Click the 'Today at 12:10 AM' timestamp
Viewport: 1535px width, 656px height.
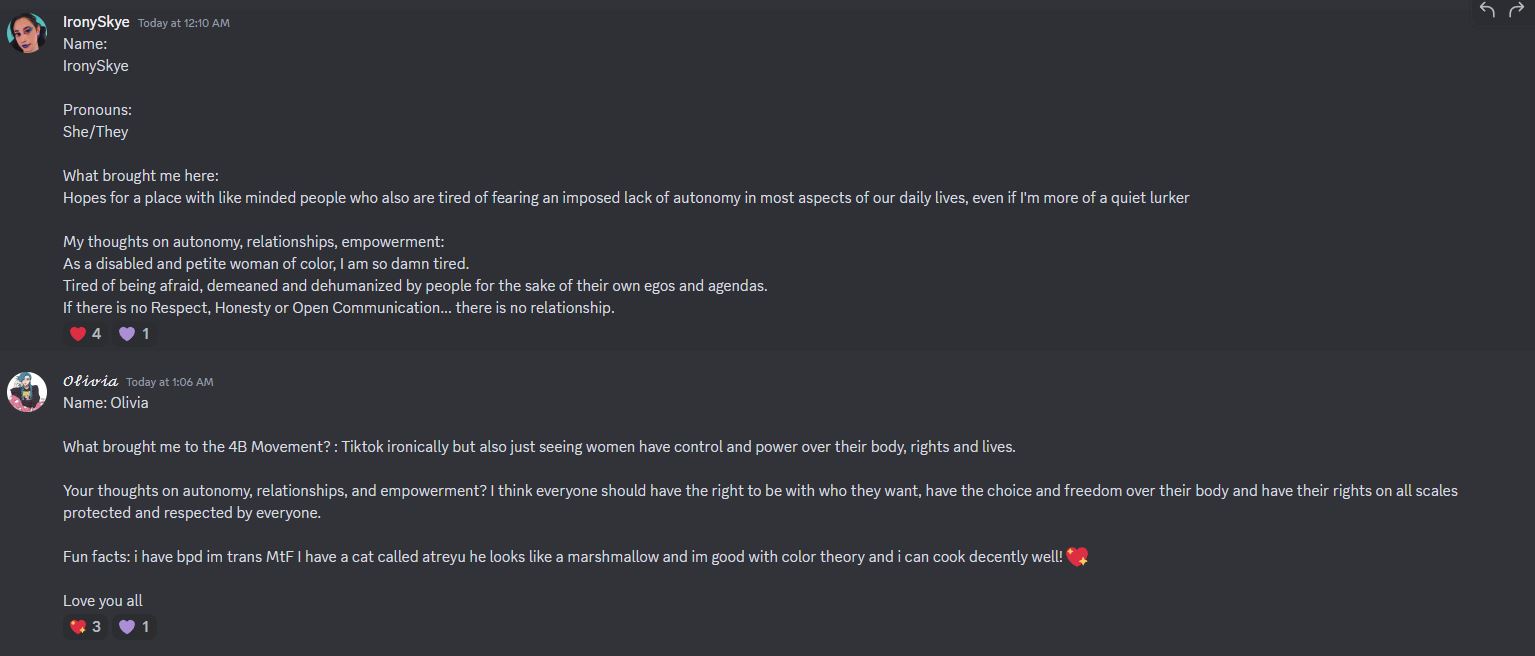(184, 23)
